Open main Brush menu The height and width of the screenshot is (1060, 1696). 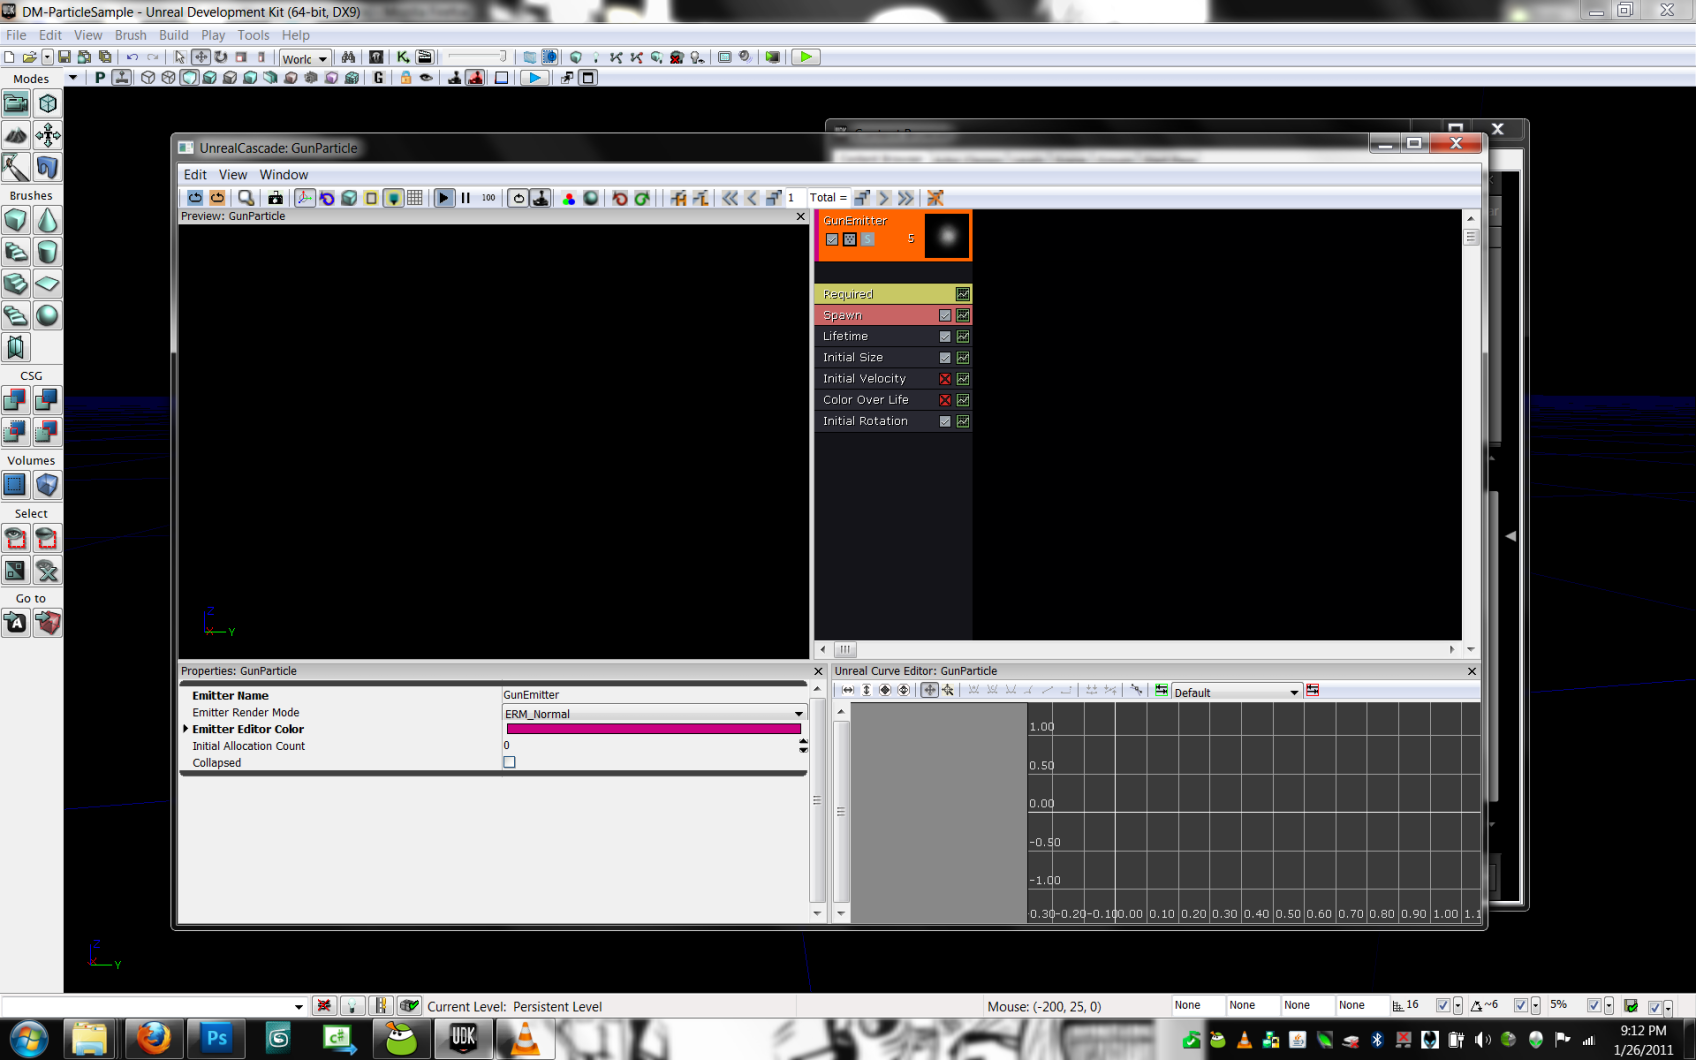[130, 35]
